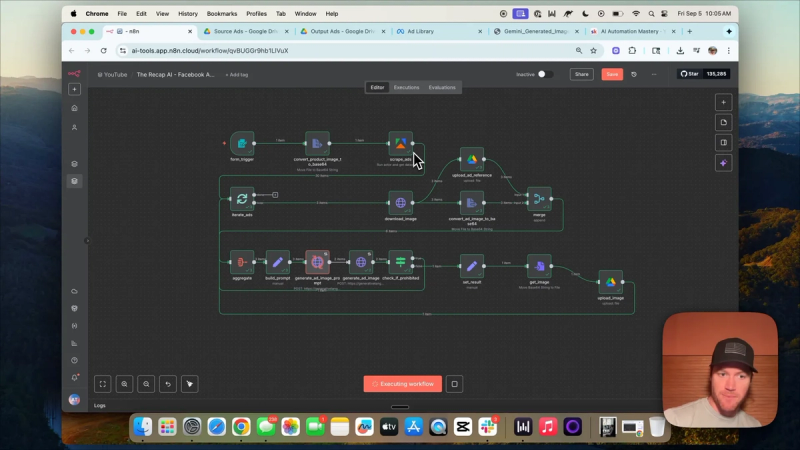Switch to the Editor tab
Image resolution: width=800 pixels, height=450 pixels.
[377, 87]
